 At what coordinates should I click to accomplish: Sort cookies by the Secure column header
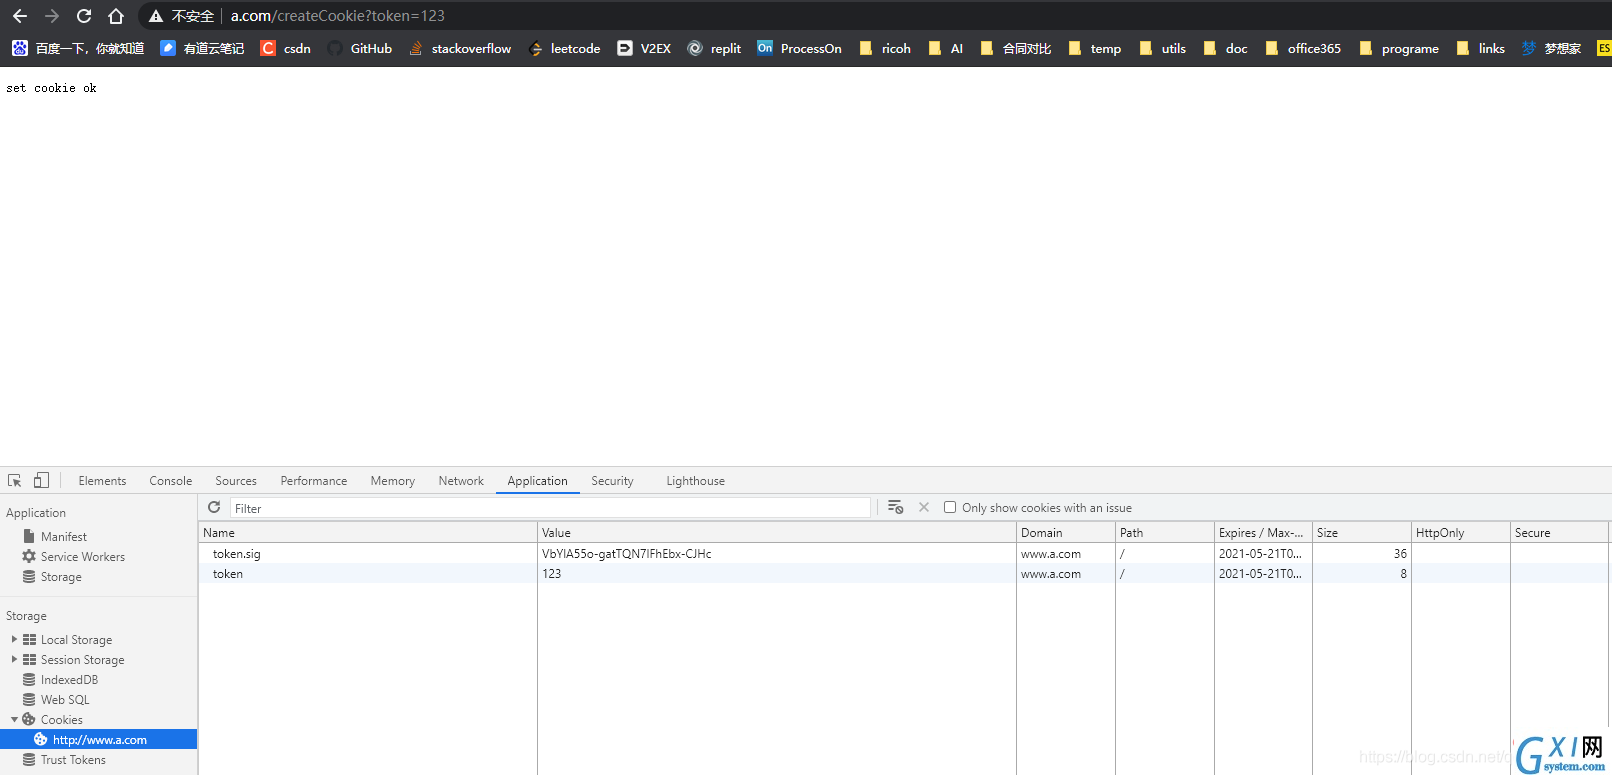[1559, 533]
